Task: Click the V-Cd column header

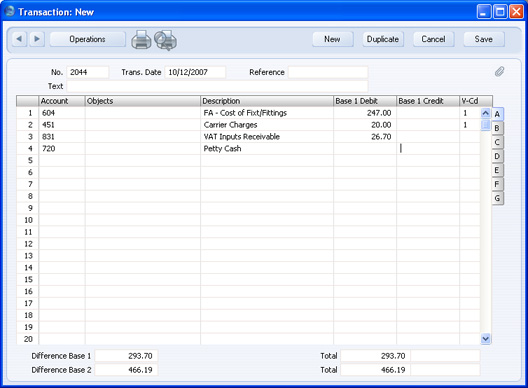Action: tap(476, 101)
